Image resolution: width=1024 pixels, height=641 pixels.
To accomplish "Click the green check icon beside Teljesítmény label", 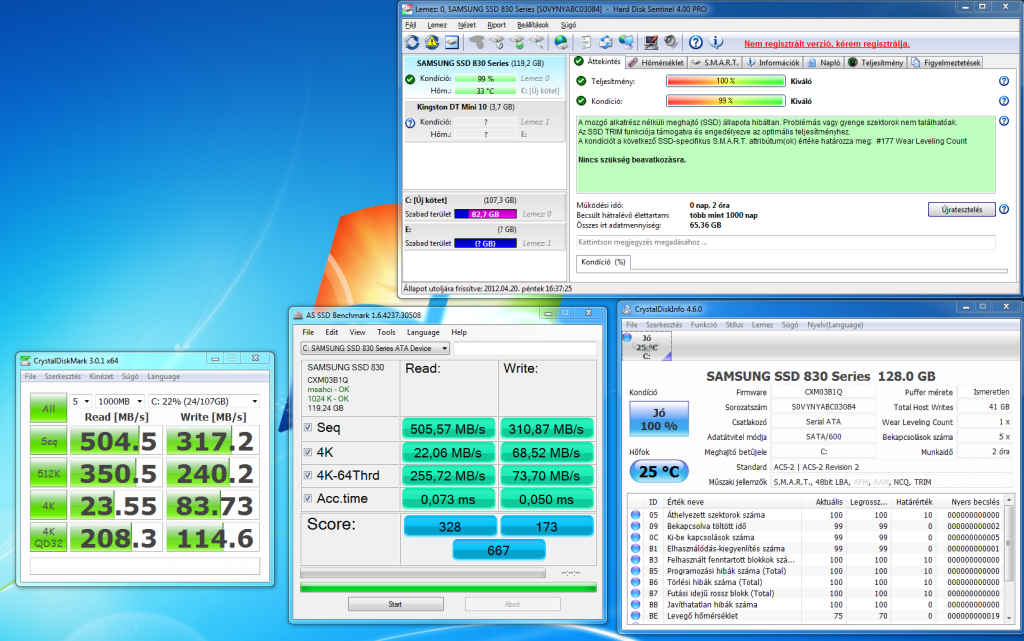I will pyautogui.click(x=581, y=81).
